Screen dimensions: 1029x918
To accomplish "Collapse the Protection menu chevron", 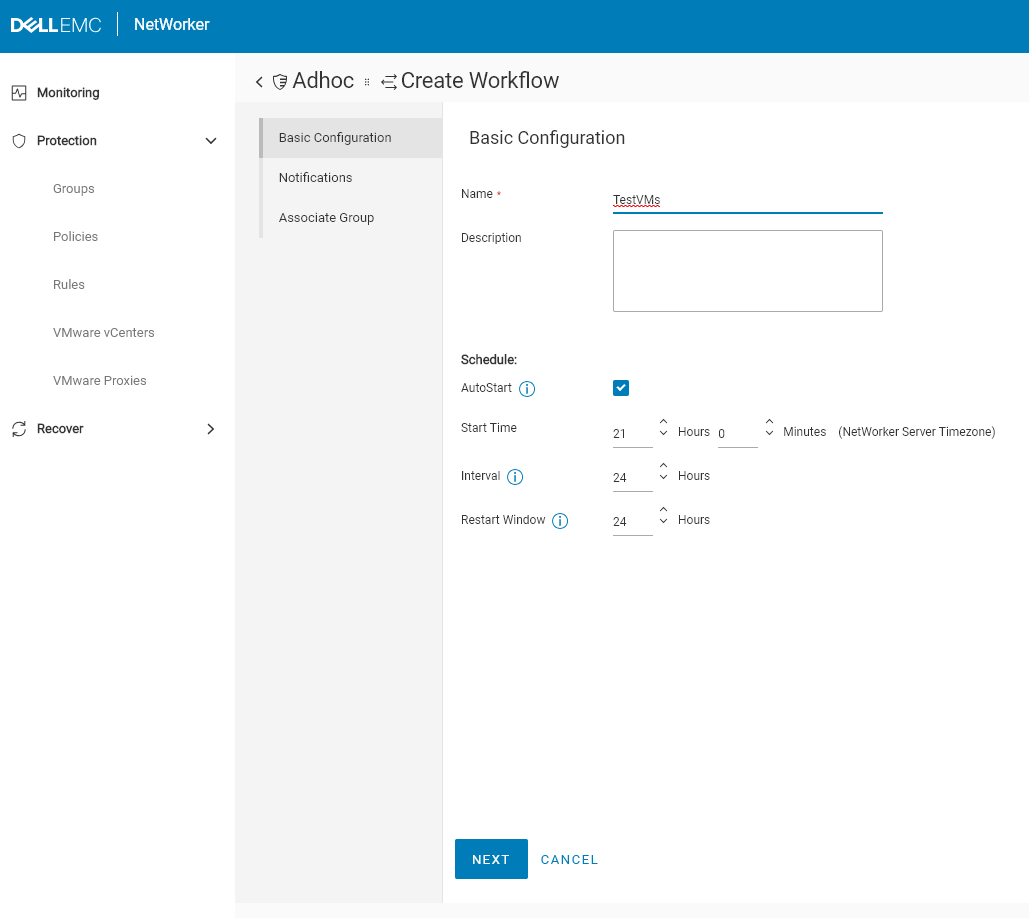I will [211, 140].
